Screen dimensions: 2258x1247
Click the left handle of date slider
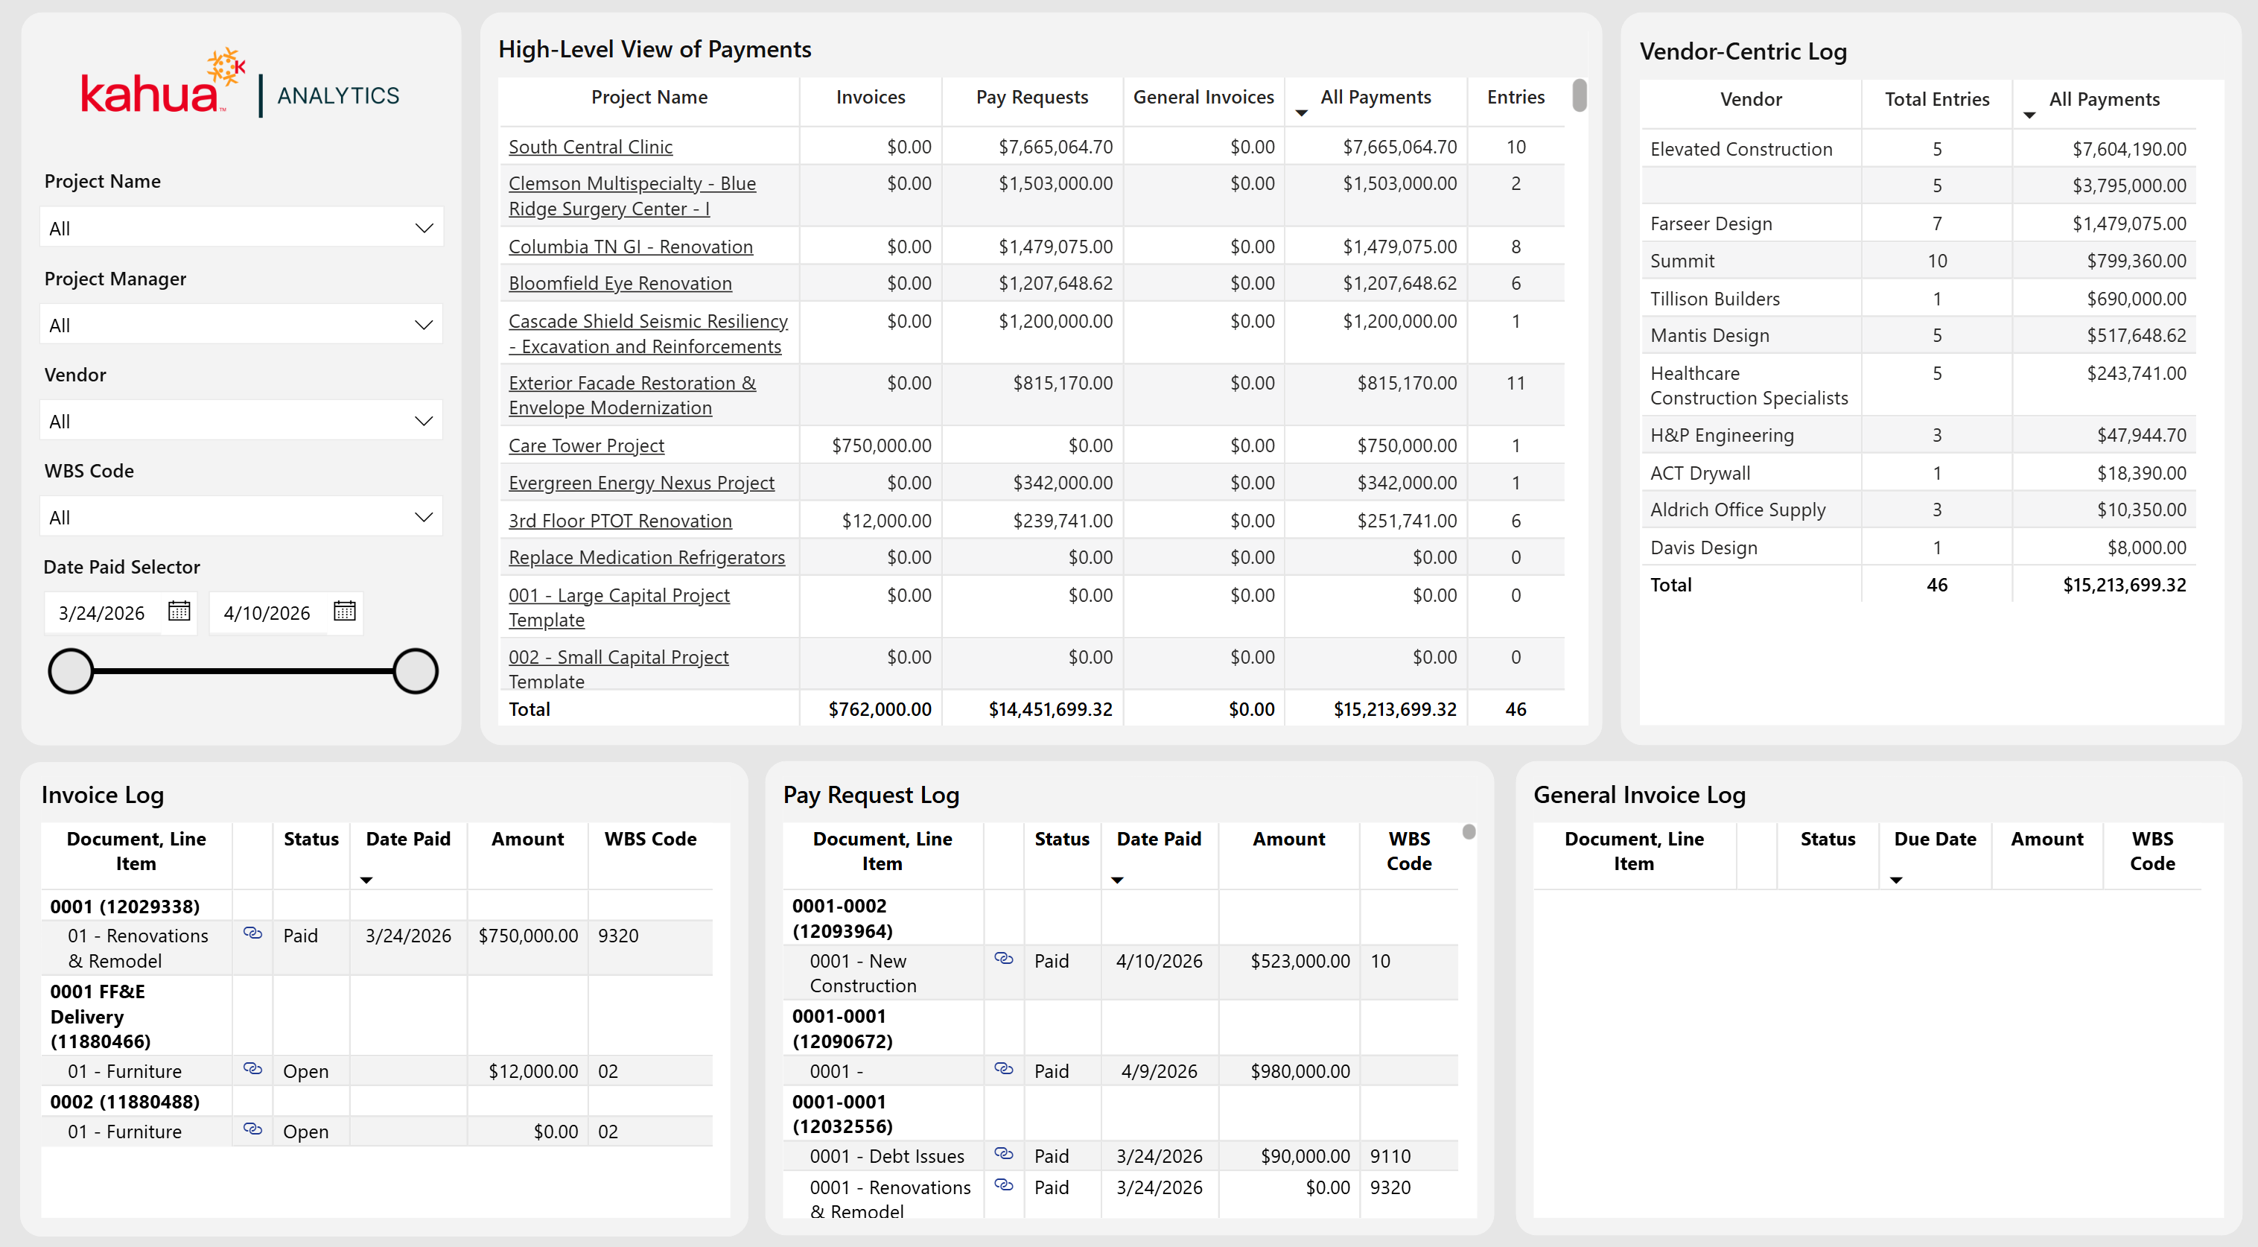(71, 671)
